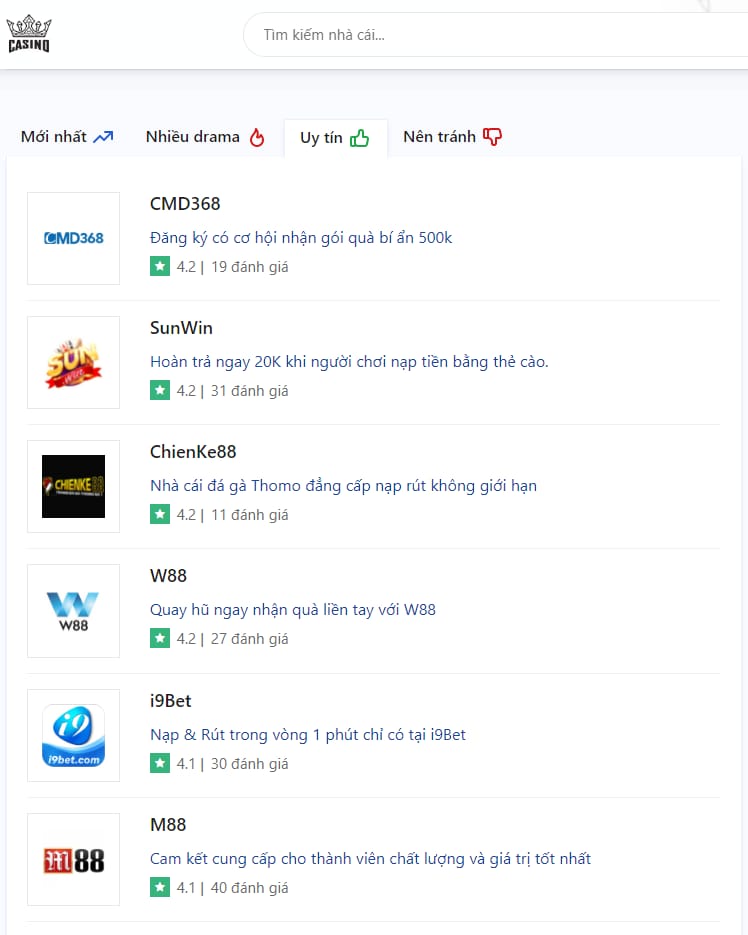Click the 4.2 rating score for CMD368
748x935 pixels.
[x=186, y=267]
